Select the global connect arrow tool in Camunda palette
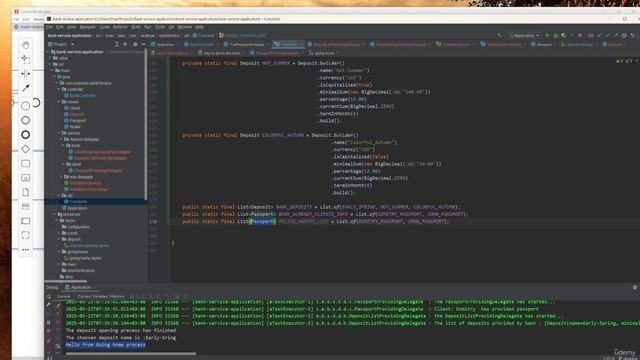Viewport: 640px width, 360px height. click(x=25, y=88)
